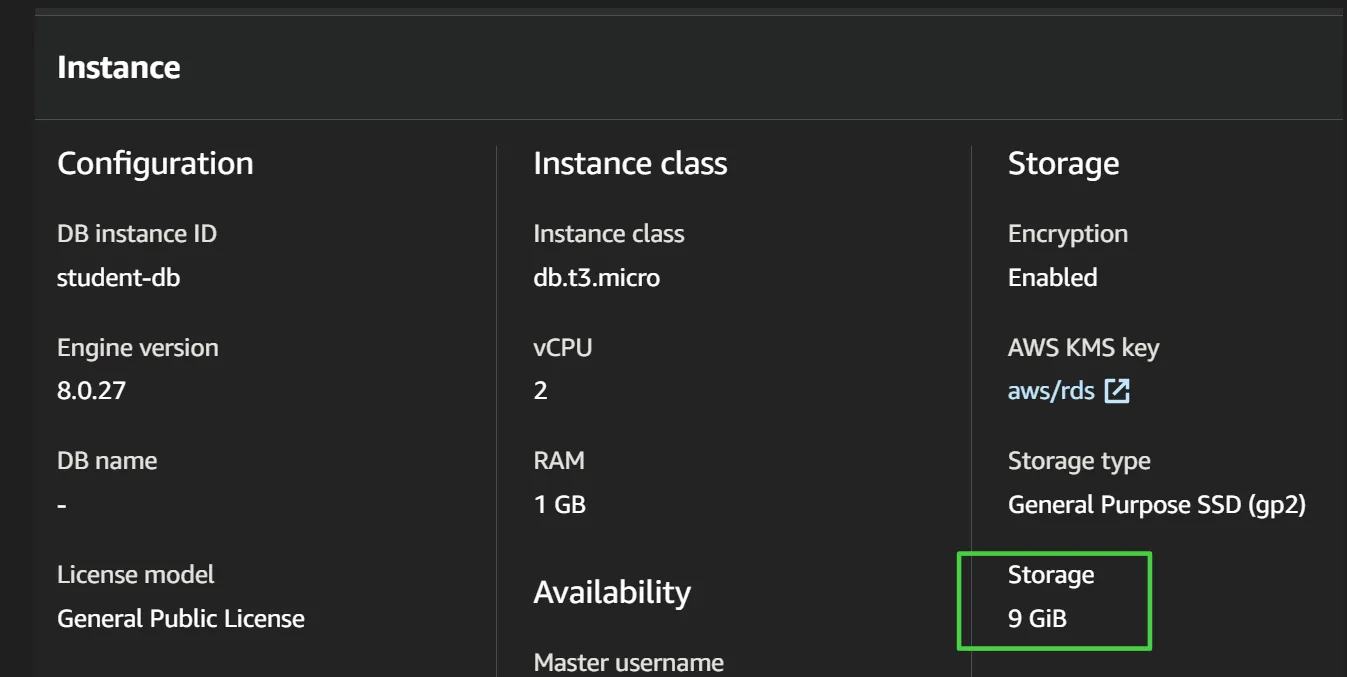The width and height of the screenshot is (1347, 677).
Task: Click the General Public License value
Action: tap(180, 619)
